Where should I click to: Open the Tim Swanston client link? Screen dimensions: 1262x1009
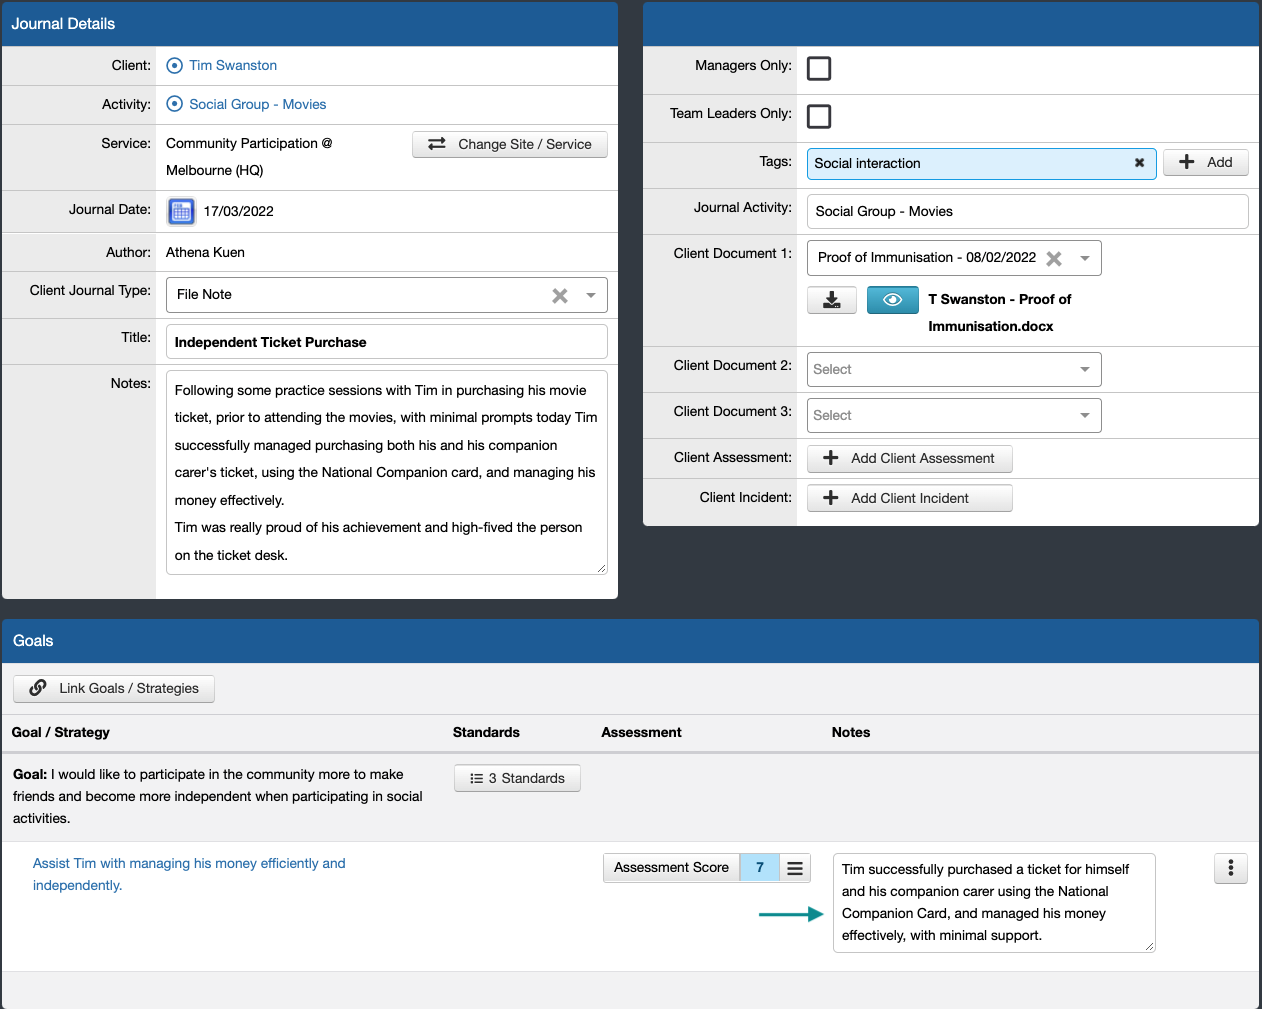[233, 65]
